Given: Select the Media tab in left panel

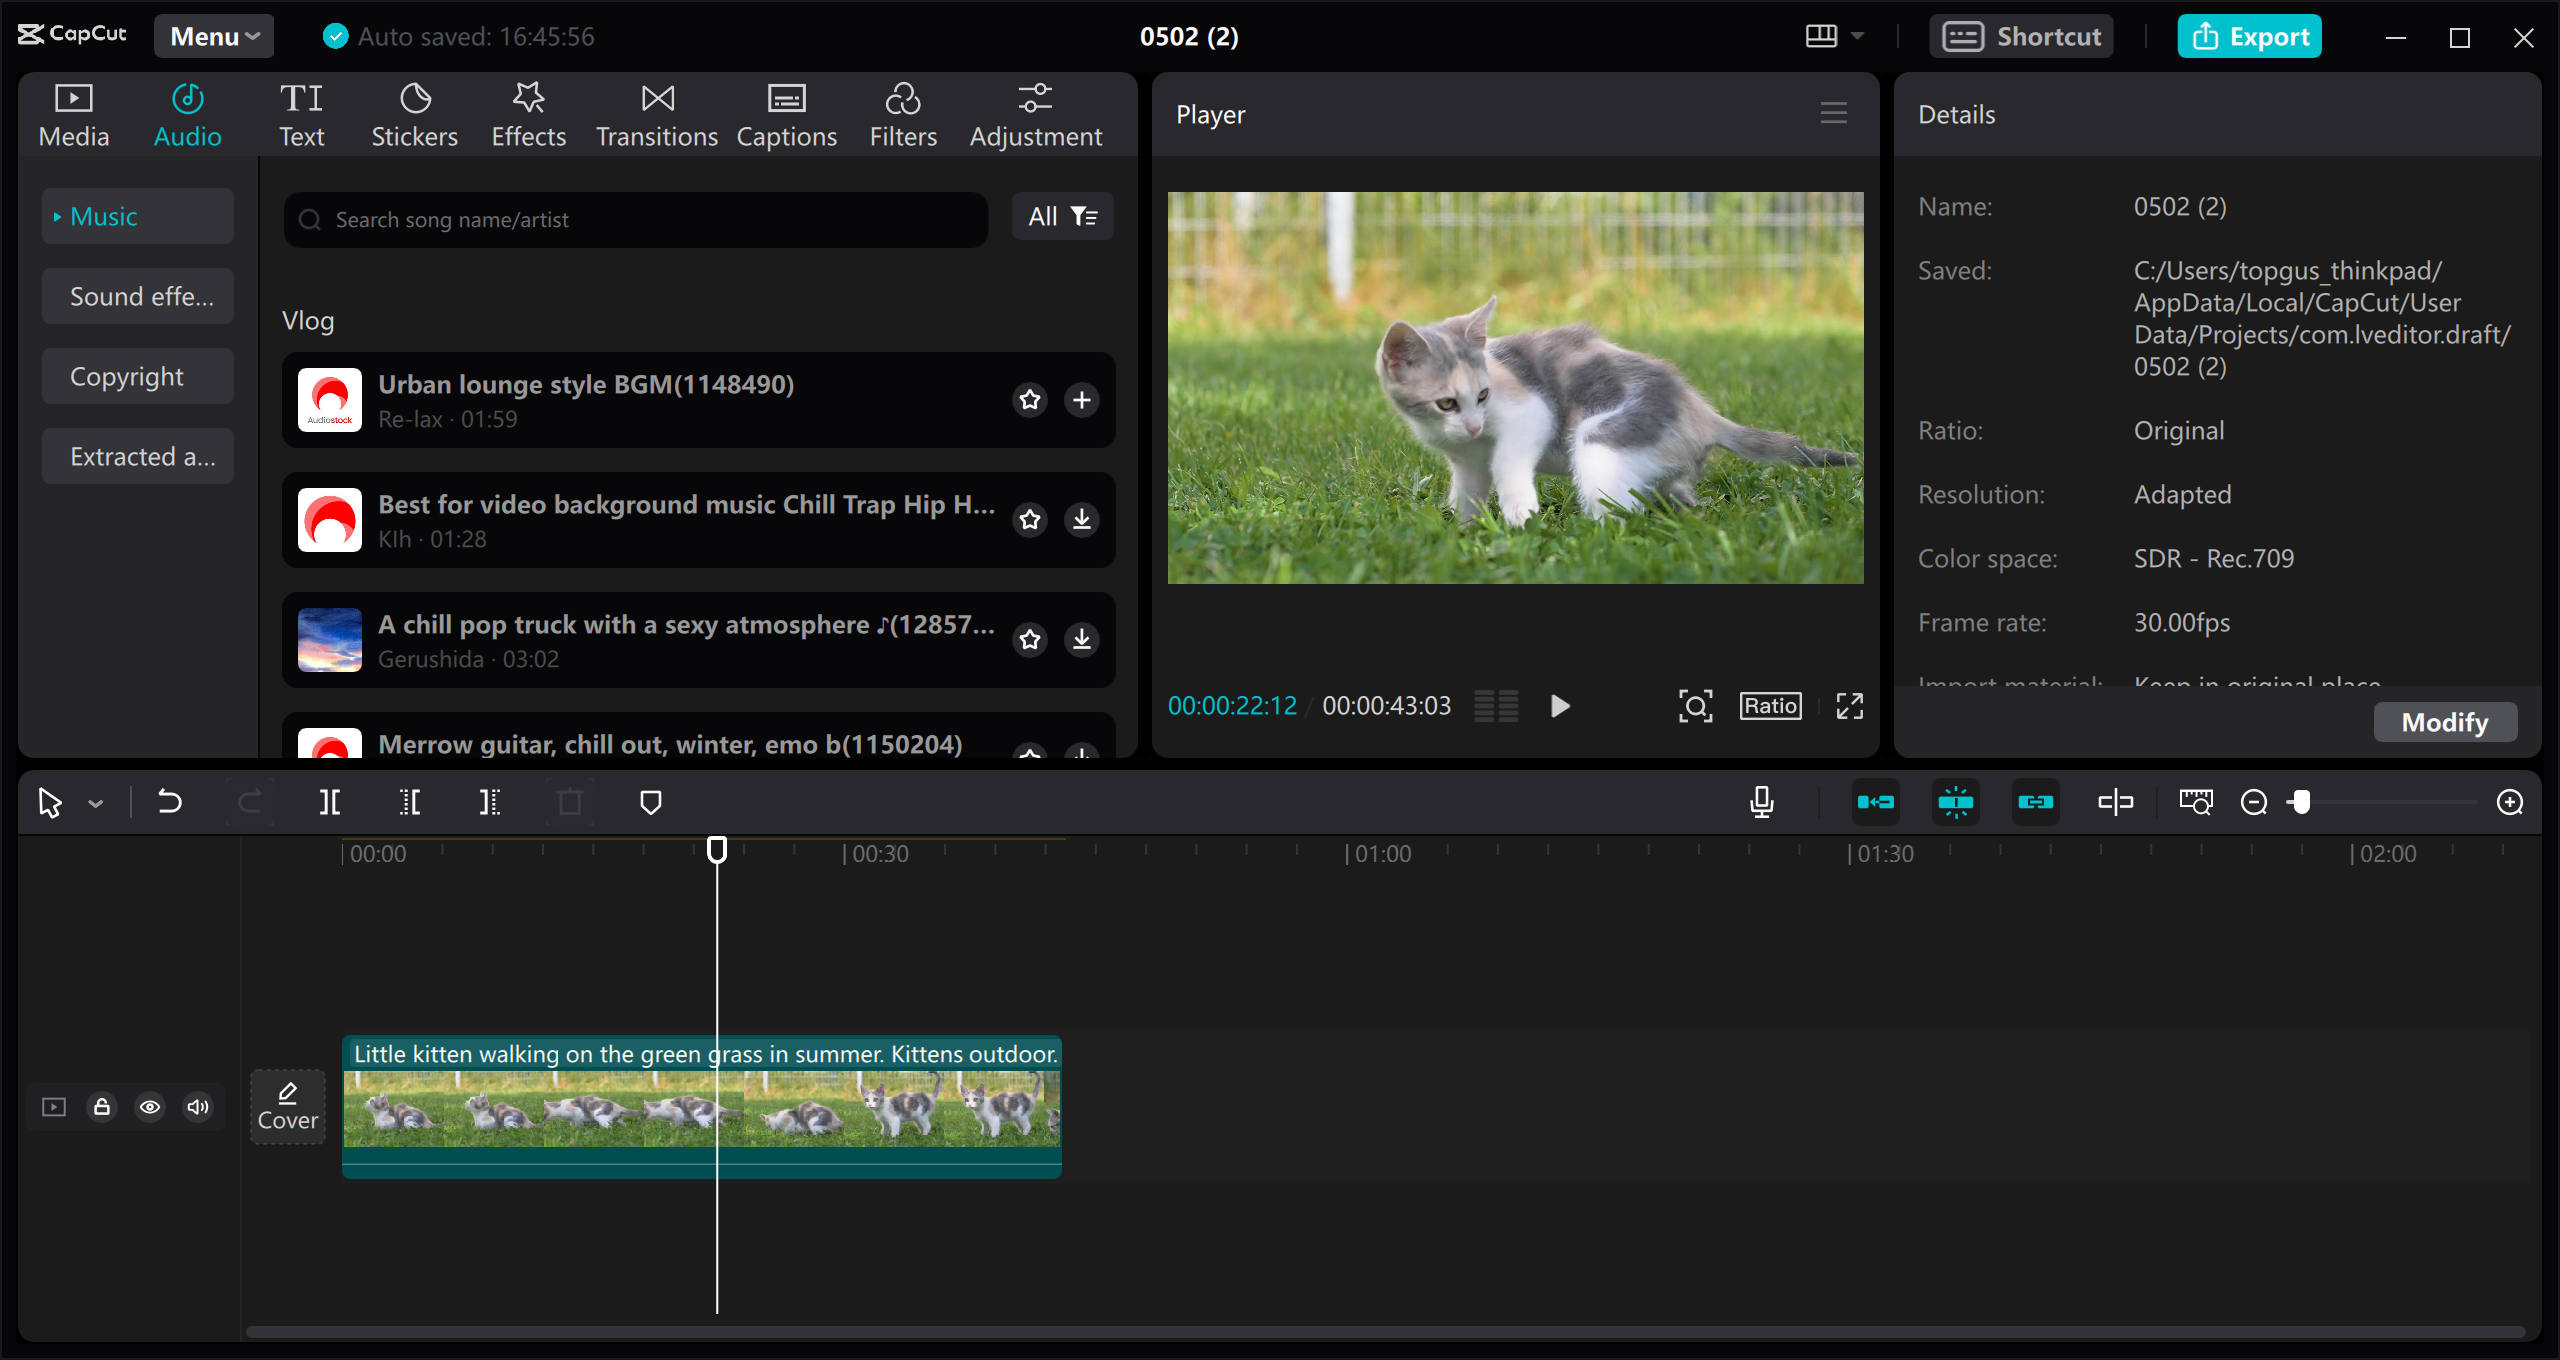Looking at the screenshot, I should pyautogui.click(x=73, y=112).
